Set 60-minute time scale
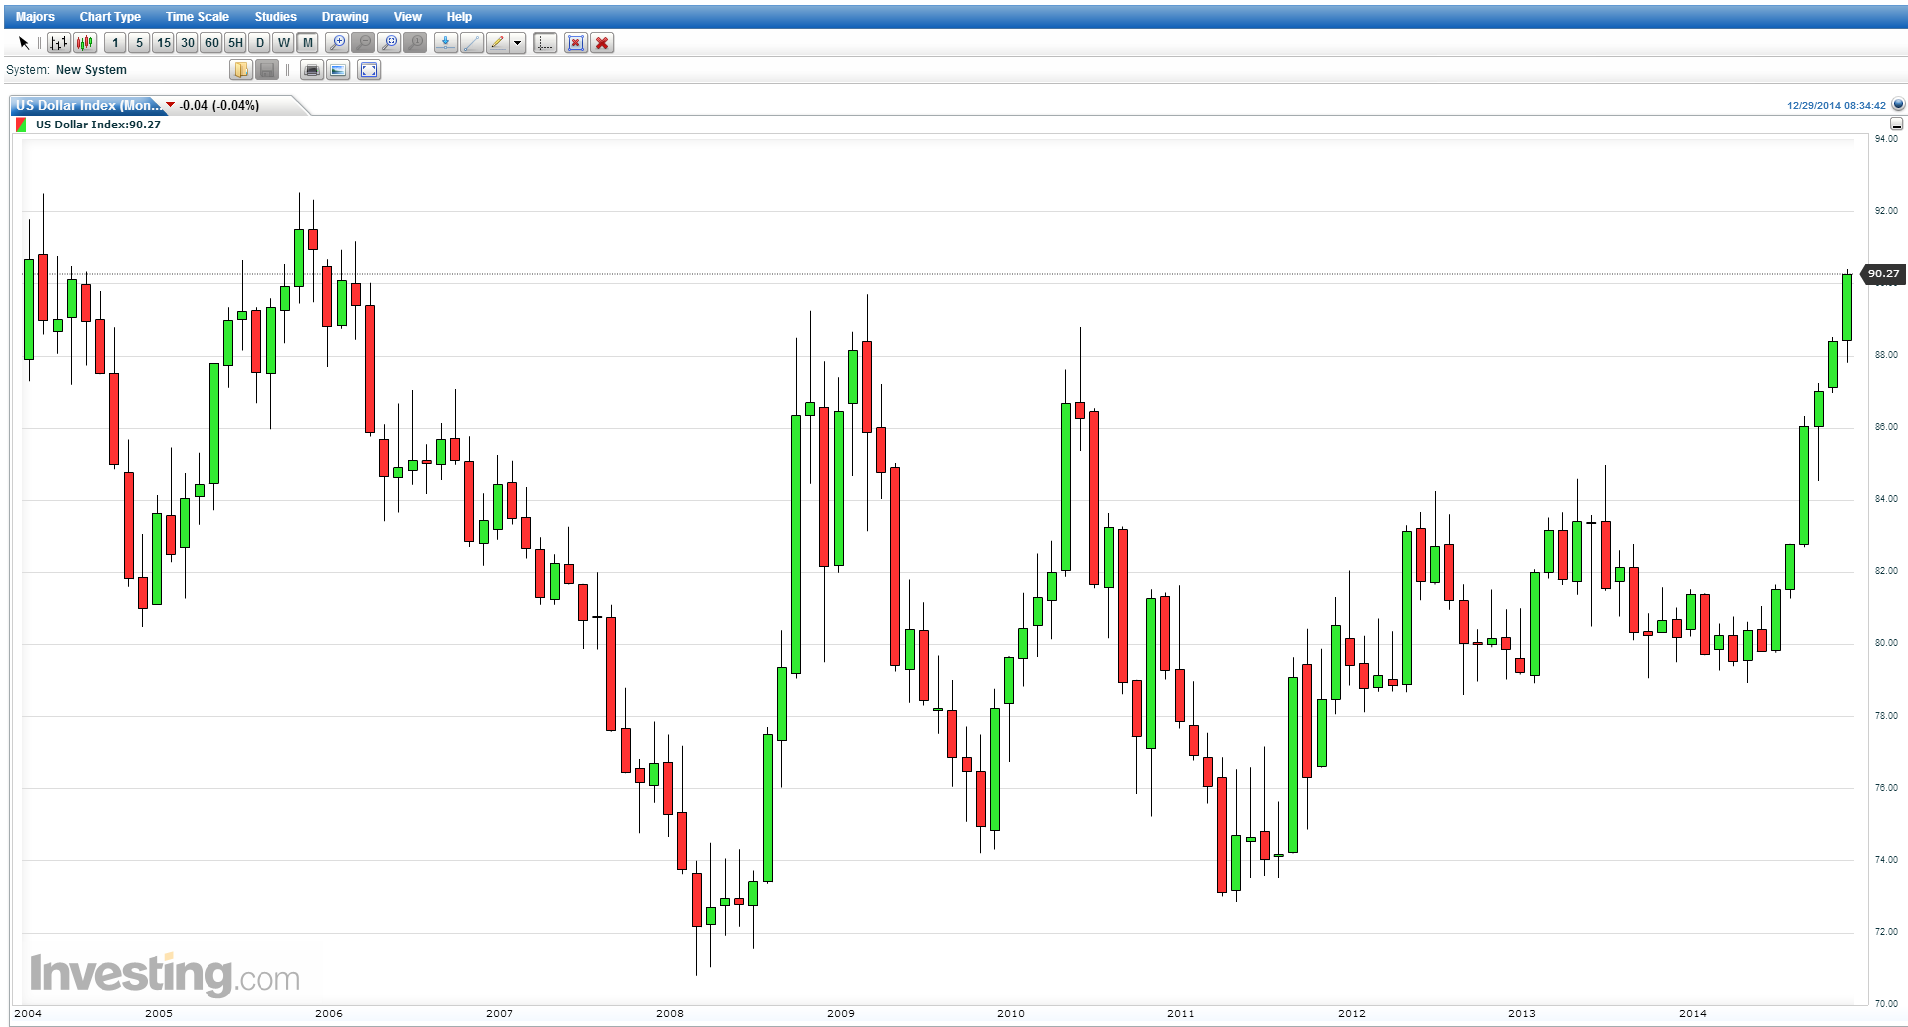This screenshot has width=1908, height=1027. pyautogui.click(x=211, y=43)
